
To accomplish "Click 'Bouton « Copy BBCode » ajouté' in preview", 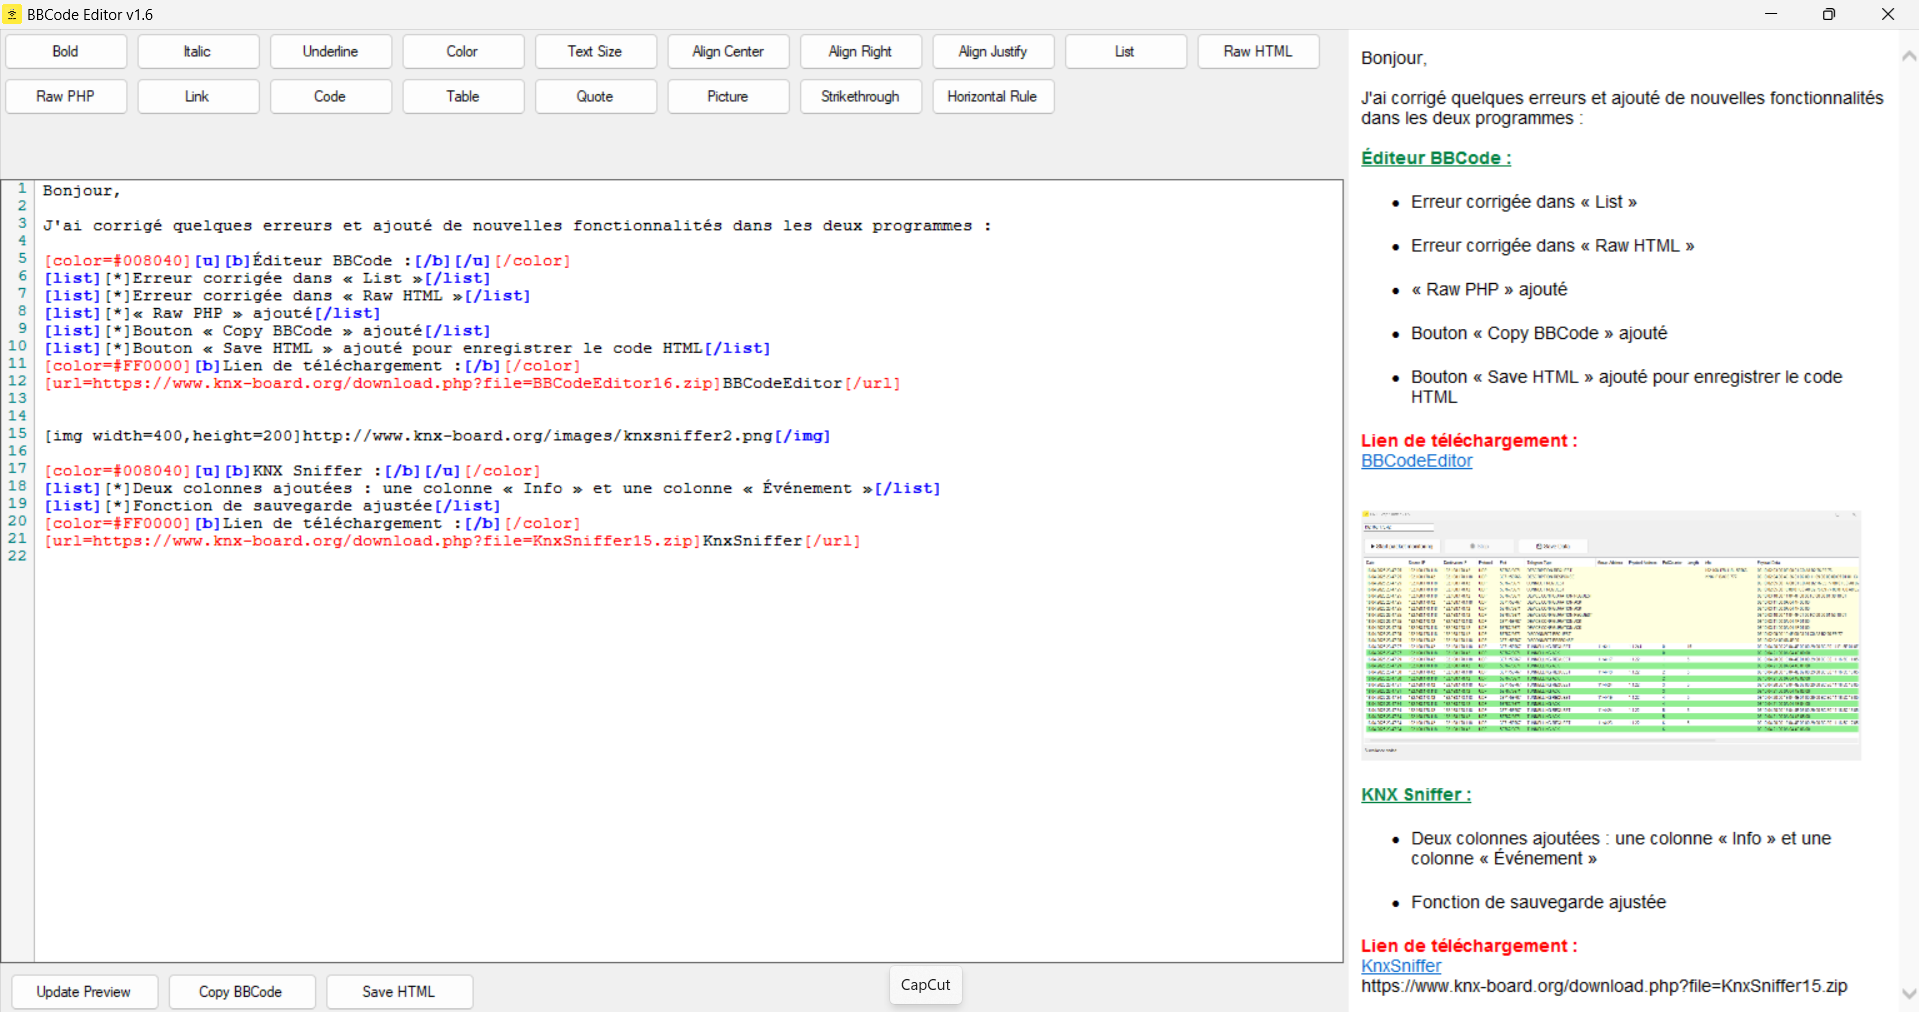I will (1539, 333).
